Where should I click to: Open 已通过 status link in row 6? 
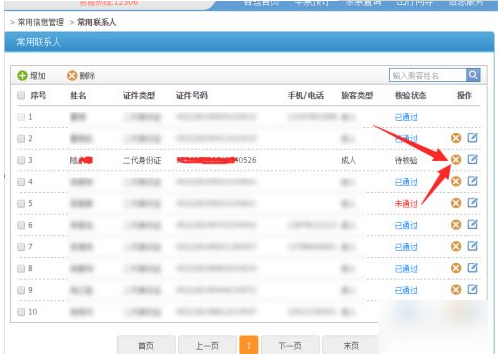pos(406,226)
